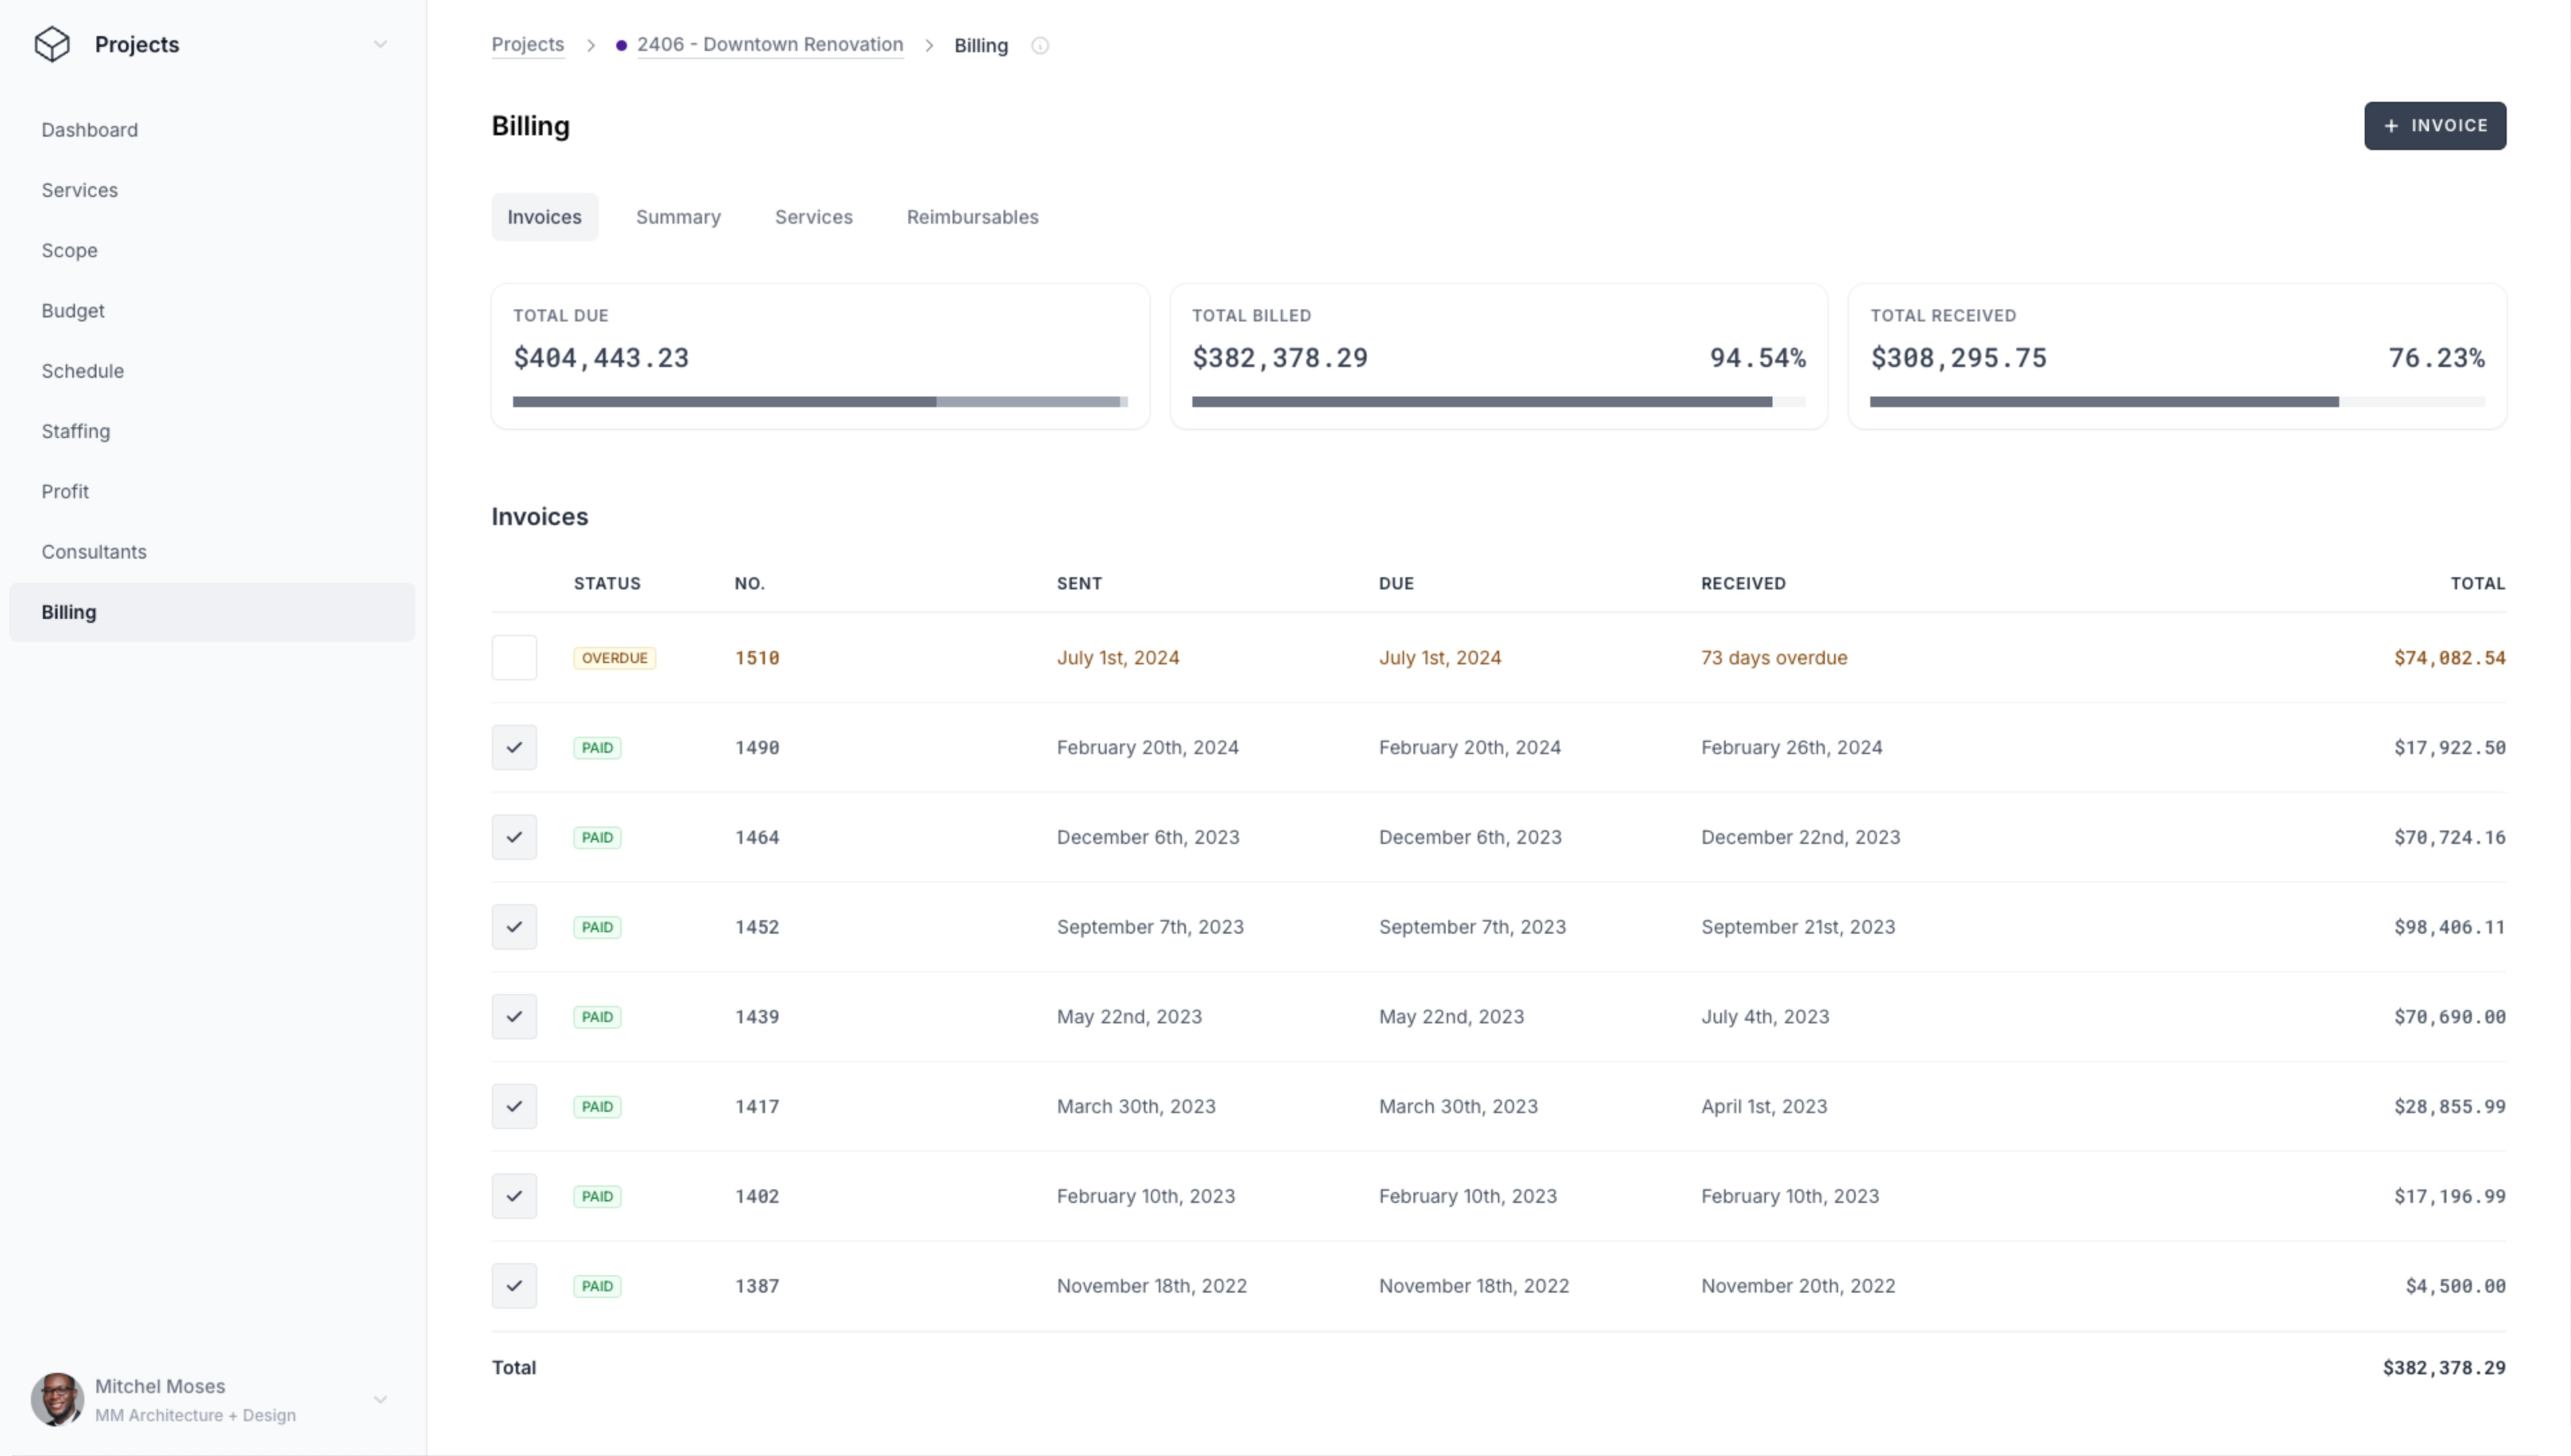Viewport: 2571px width, 1456px height.
Task: Click the $98,406.11 invoice total
Action: click(2449, 927)
